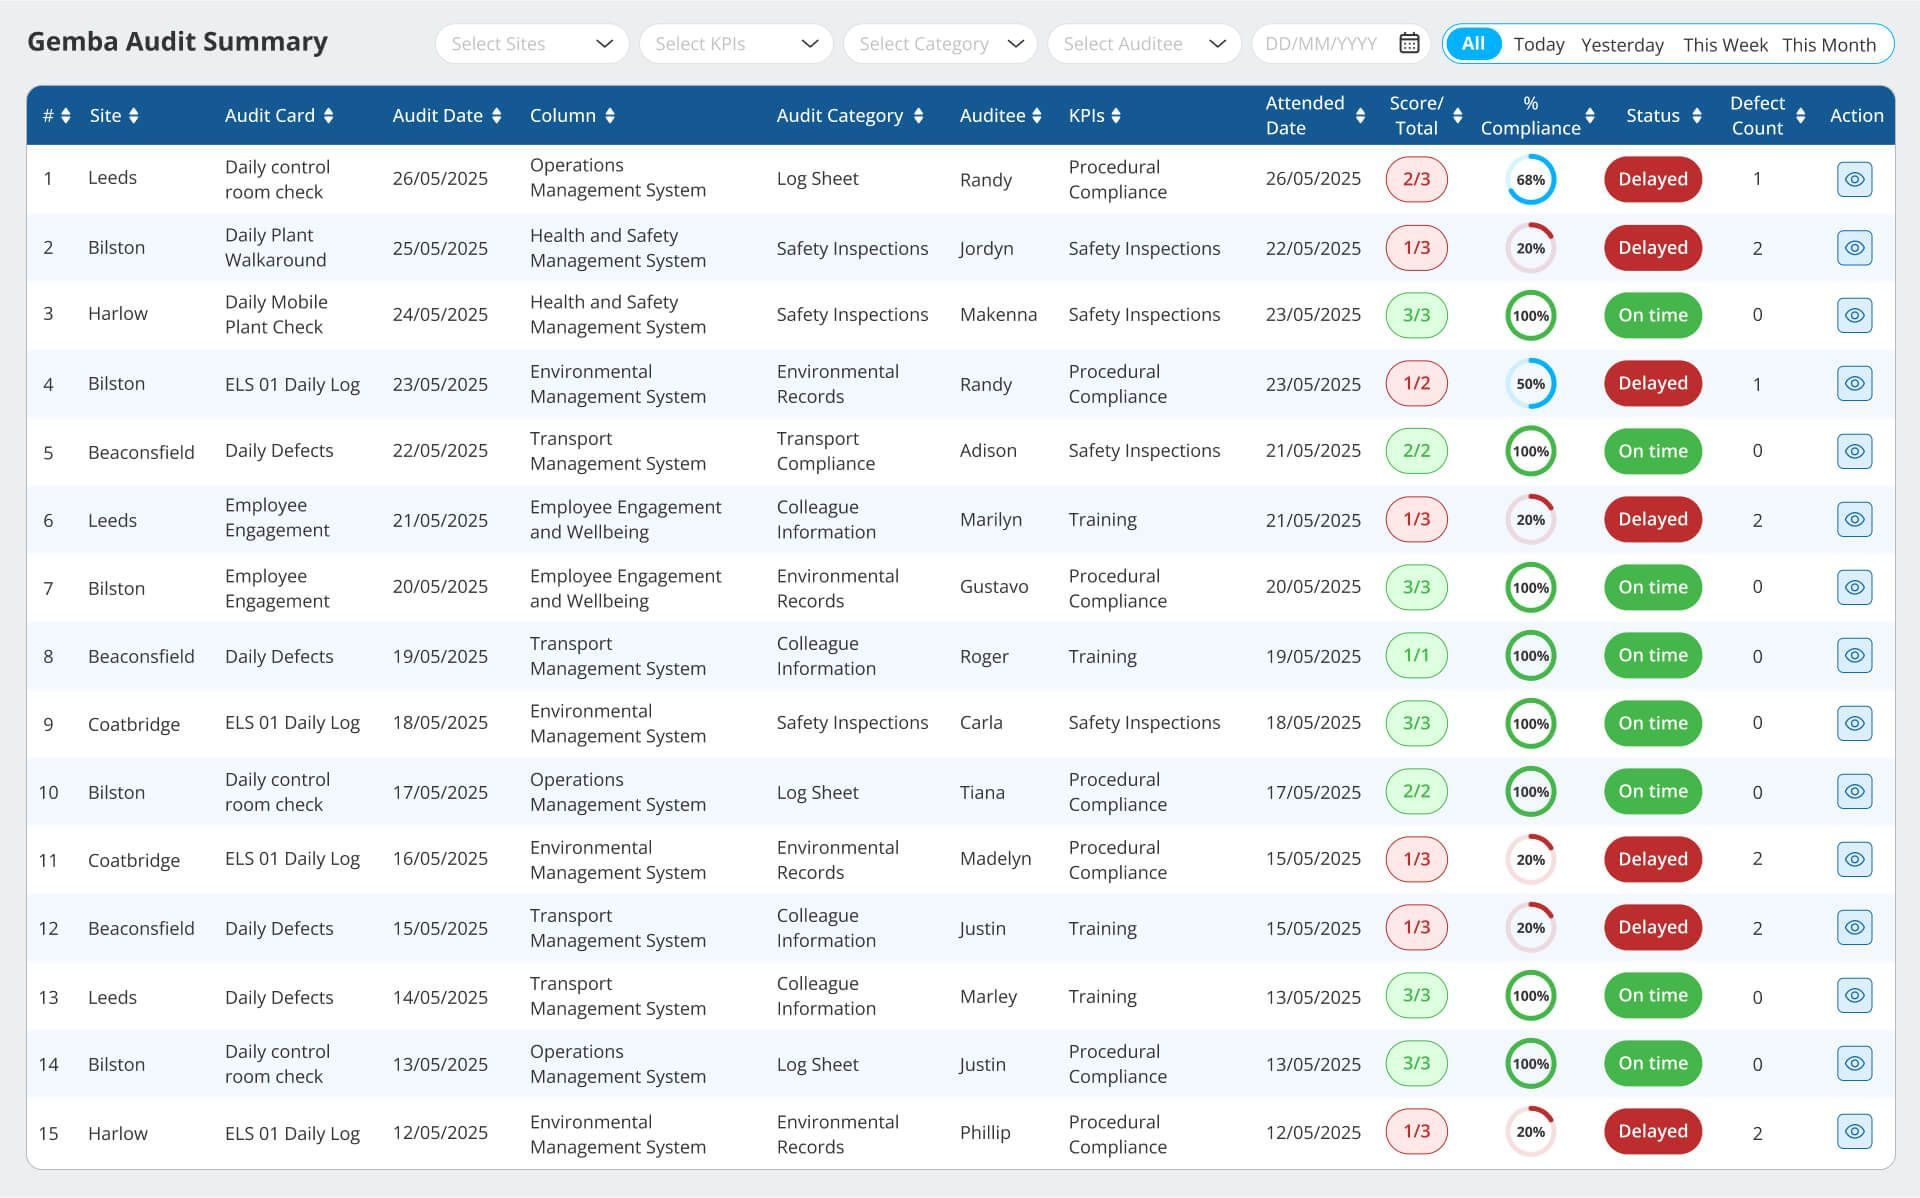View Harlow's Daily Mobile Plant Check audit
This screenshot has height=1198, width=1920.
(x=1855, y=313)
